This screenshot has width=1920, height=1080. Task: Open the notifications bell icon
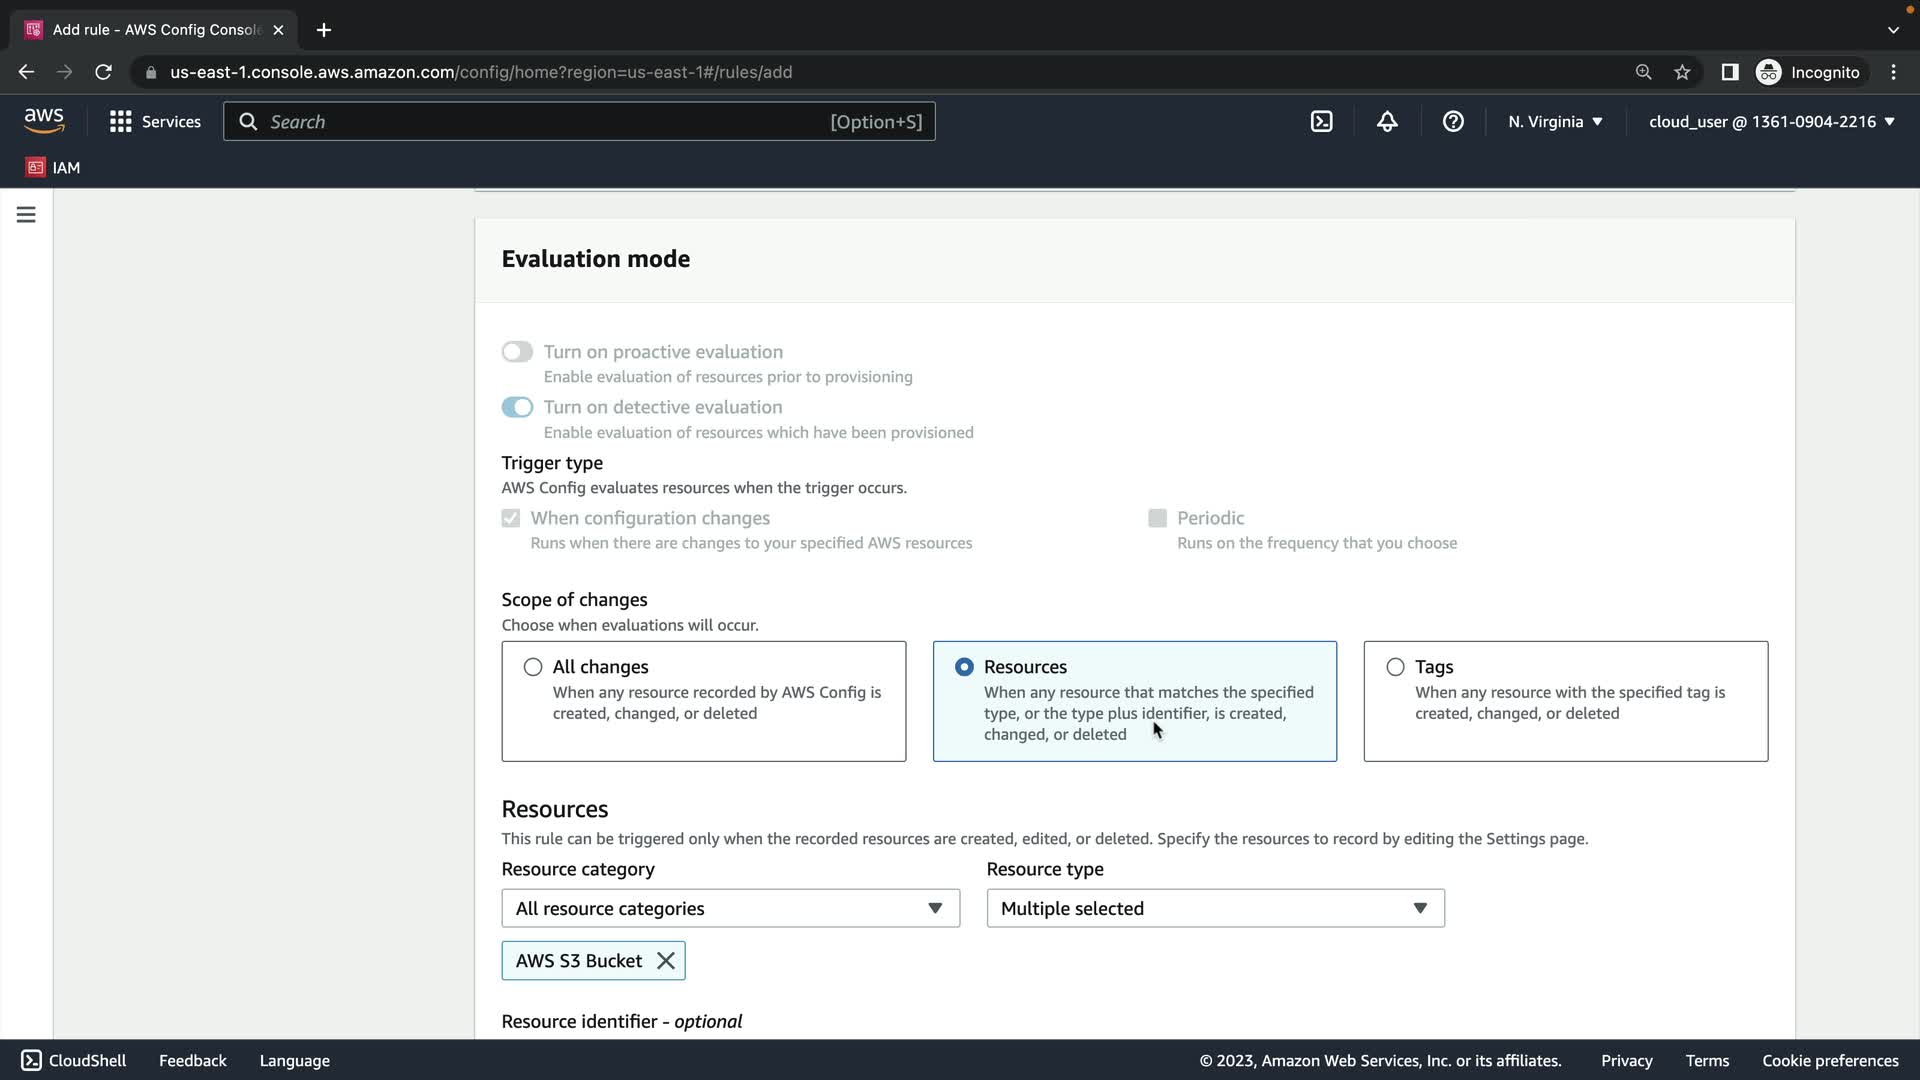click(1387, 122)
